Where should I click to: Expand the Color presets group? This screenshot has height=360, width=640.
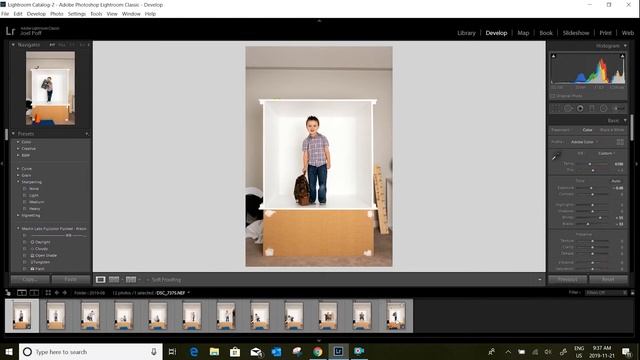18,142
